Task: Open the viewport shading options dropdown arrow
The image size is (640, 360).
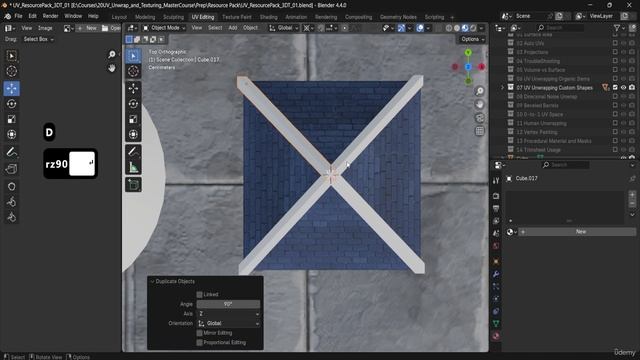Action: (x=482, y=28)
